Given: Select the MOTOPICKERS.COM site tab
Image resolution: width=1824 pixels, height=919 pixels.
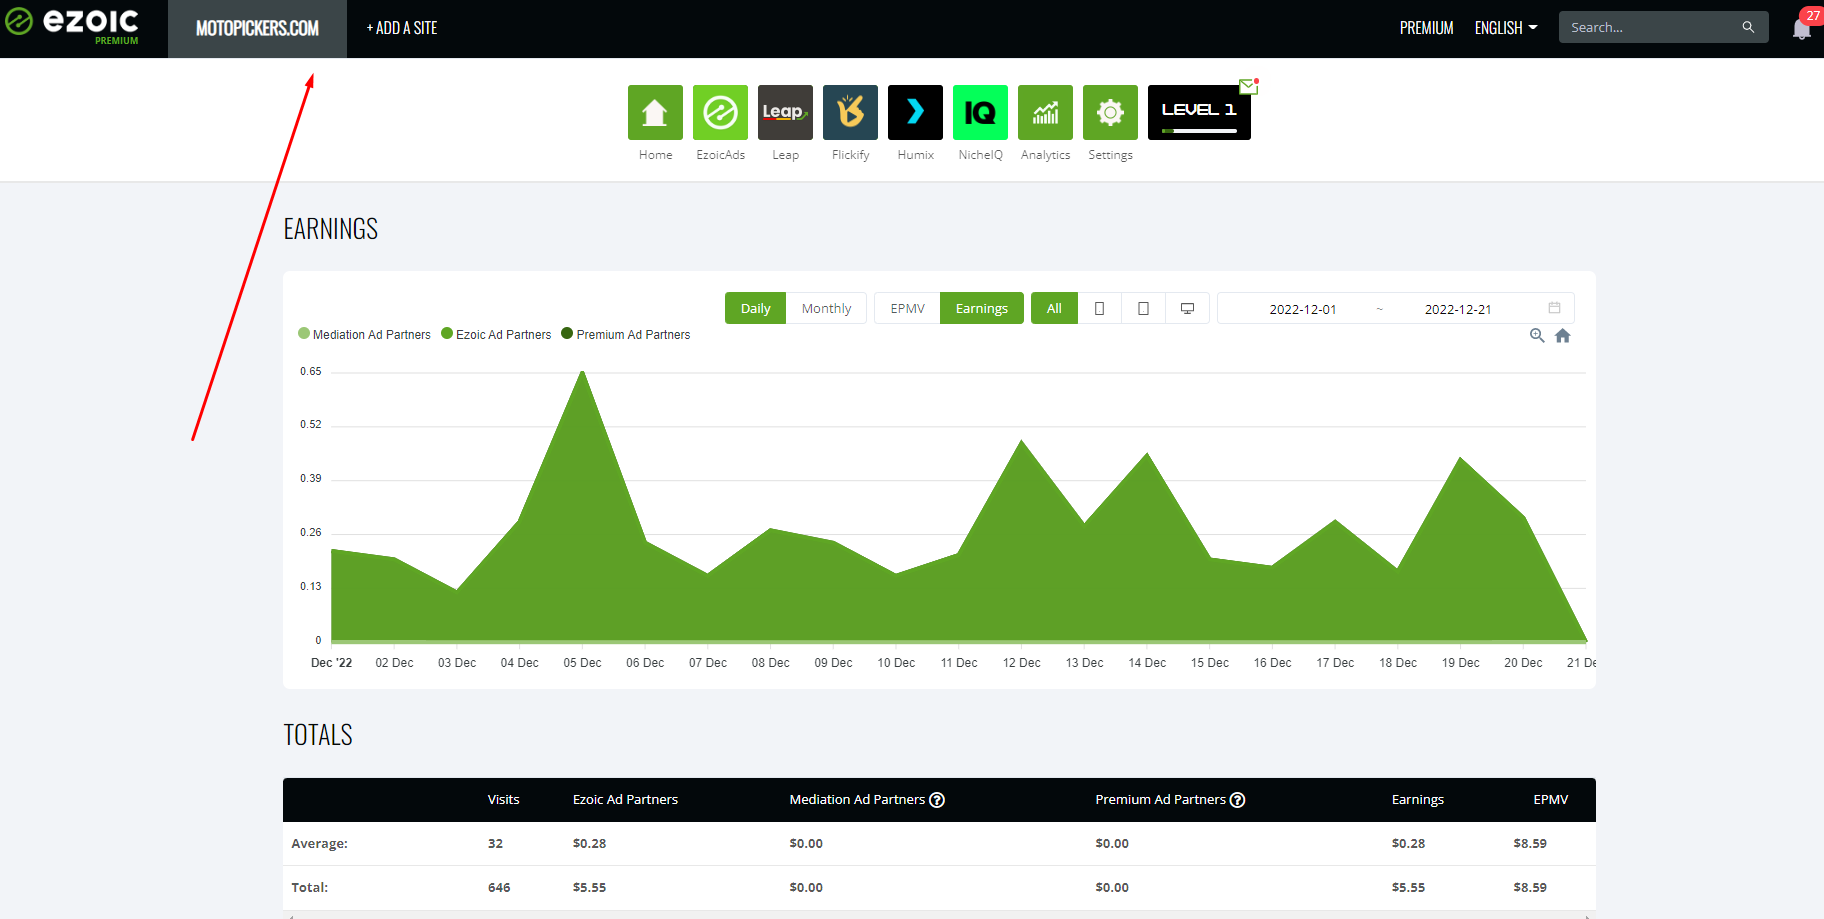Looking at the screenshot, I should click(257, 29).
